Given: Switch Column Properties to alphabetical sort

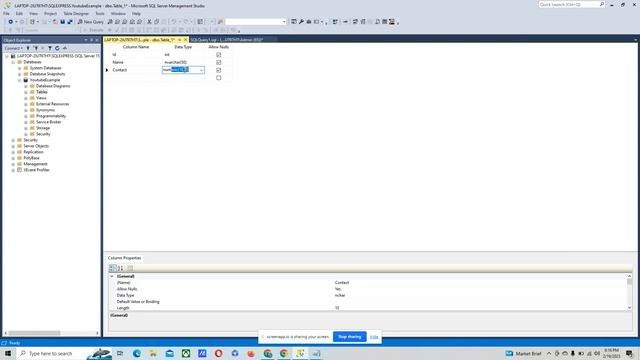Looking at the screenshot, I should point(121,268).
